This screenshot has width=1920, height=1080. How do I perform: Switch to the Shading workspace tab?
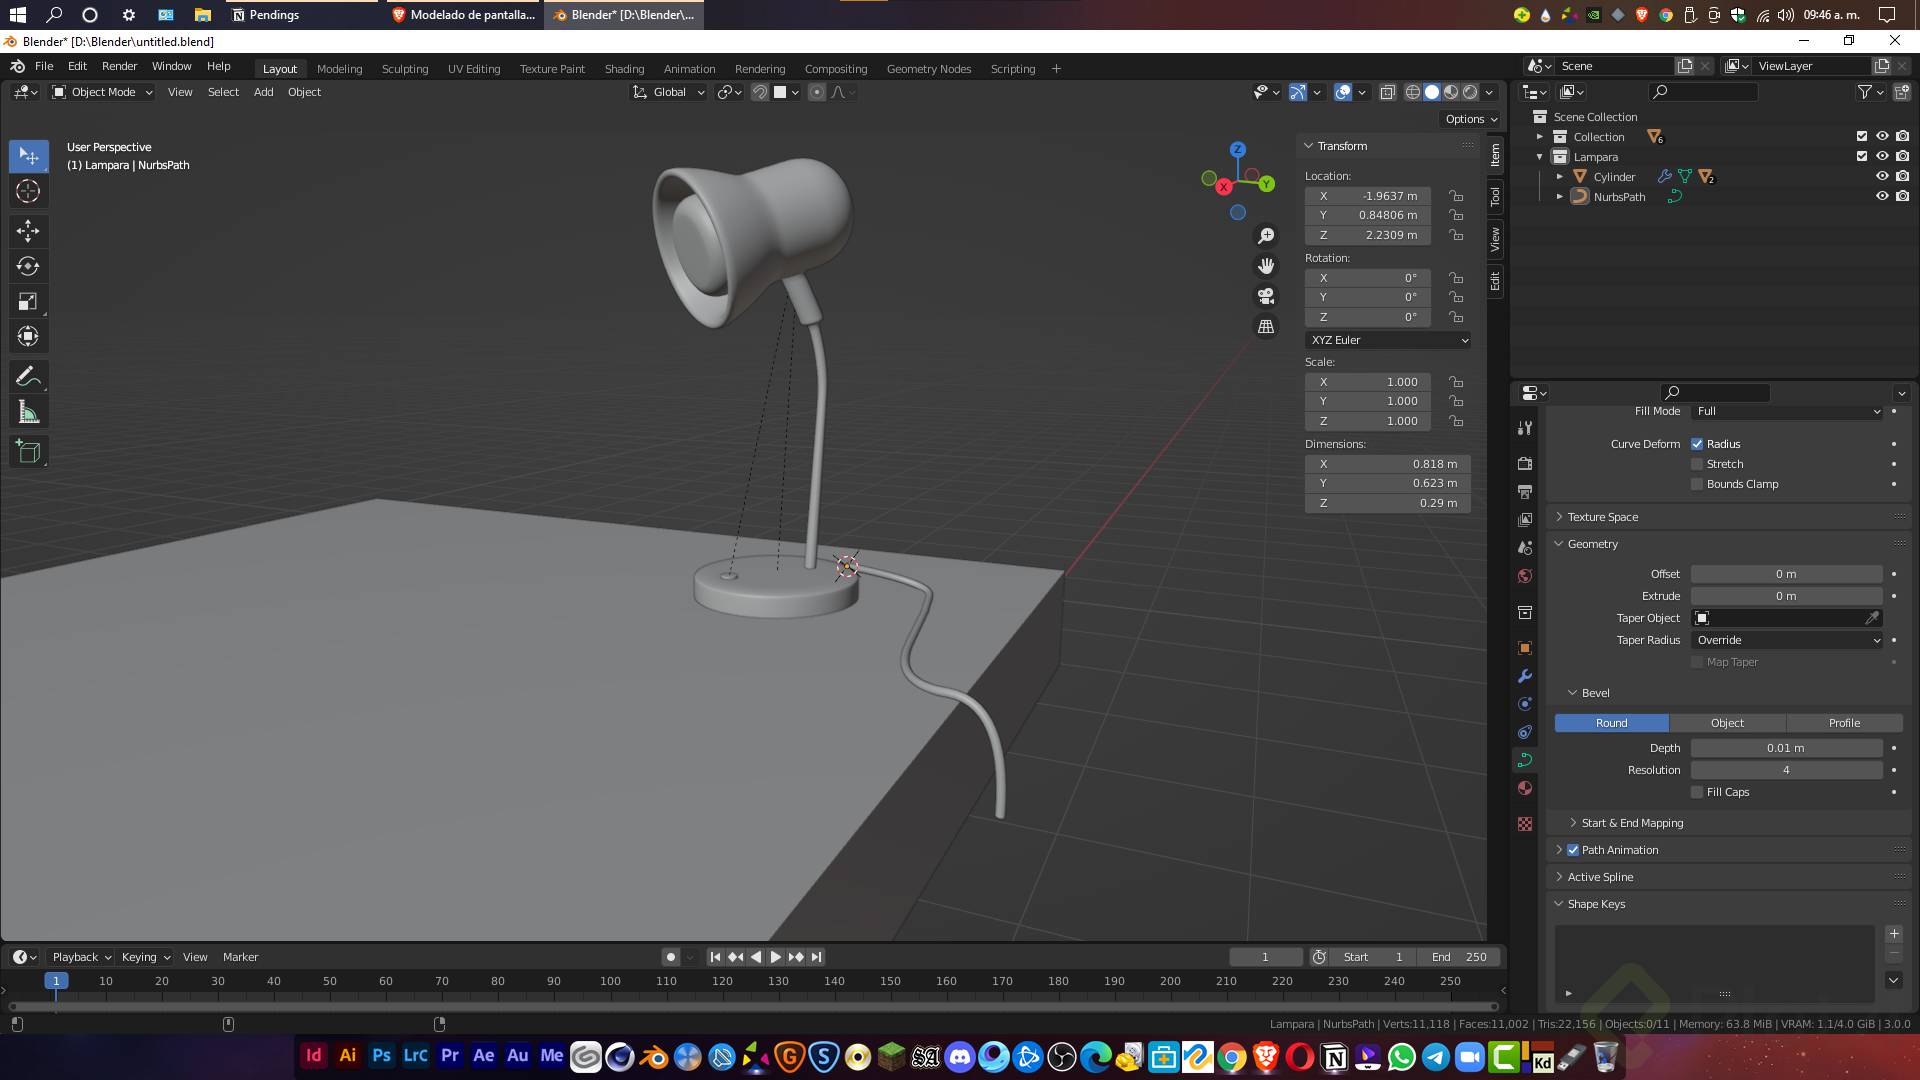(624, 69)
